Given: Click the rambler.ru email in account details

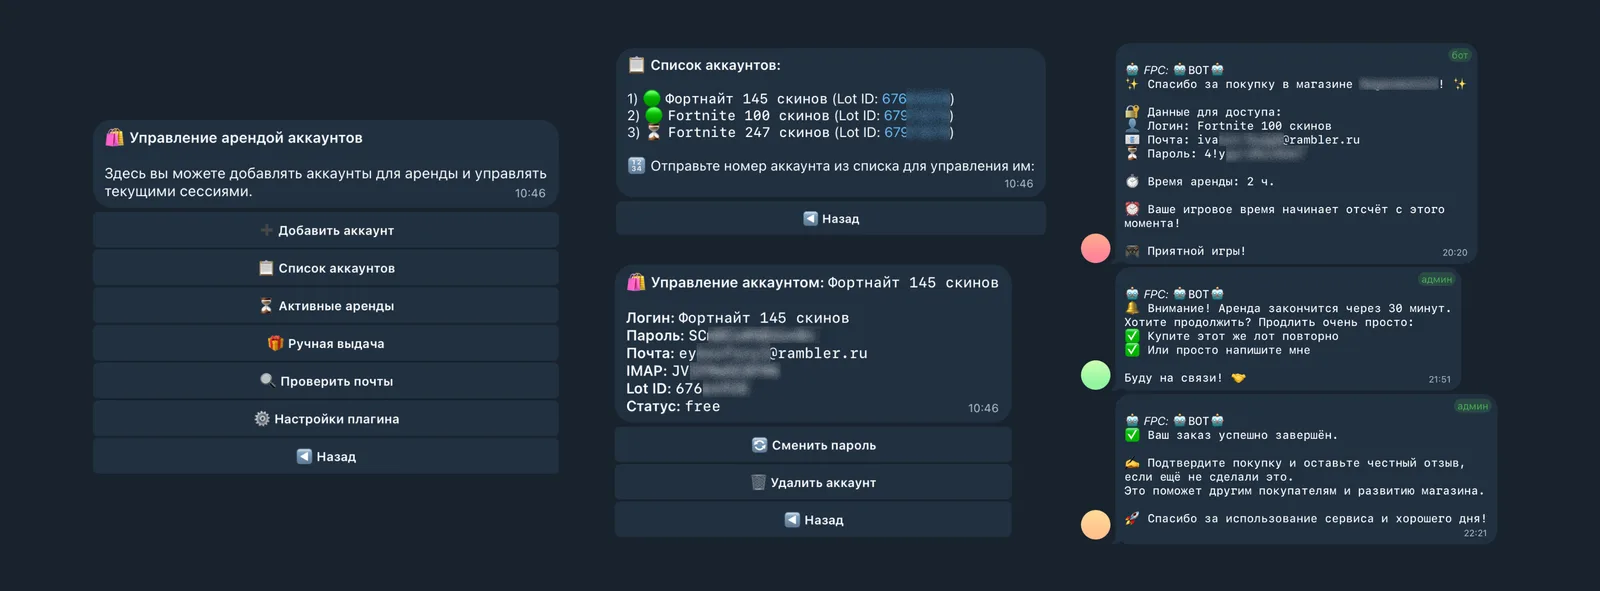Looking at the screenshot, I should tap(773, 353).
